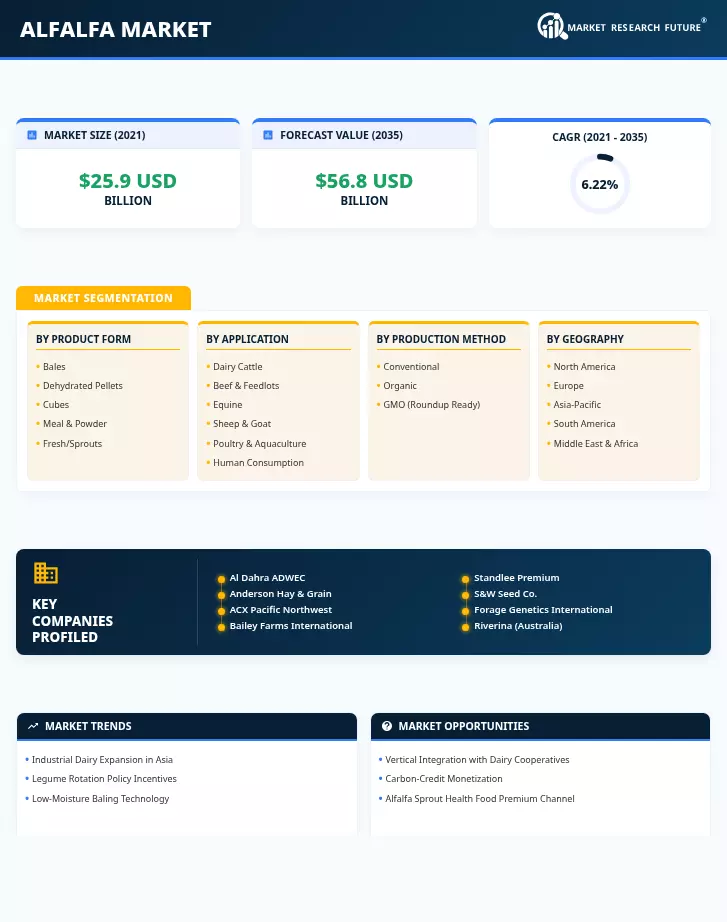
Task: Click Standlee Premium company name
Action: point(516,577)
